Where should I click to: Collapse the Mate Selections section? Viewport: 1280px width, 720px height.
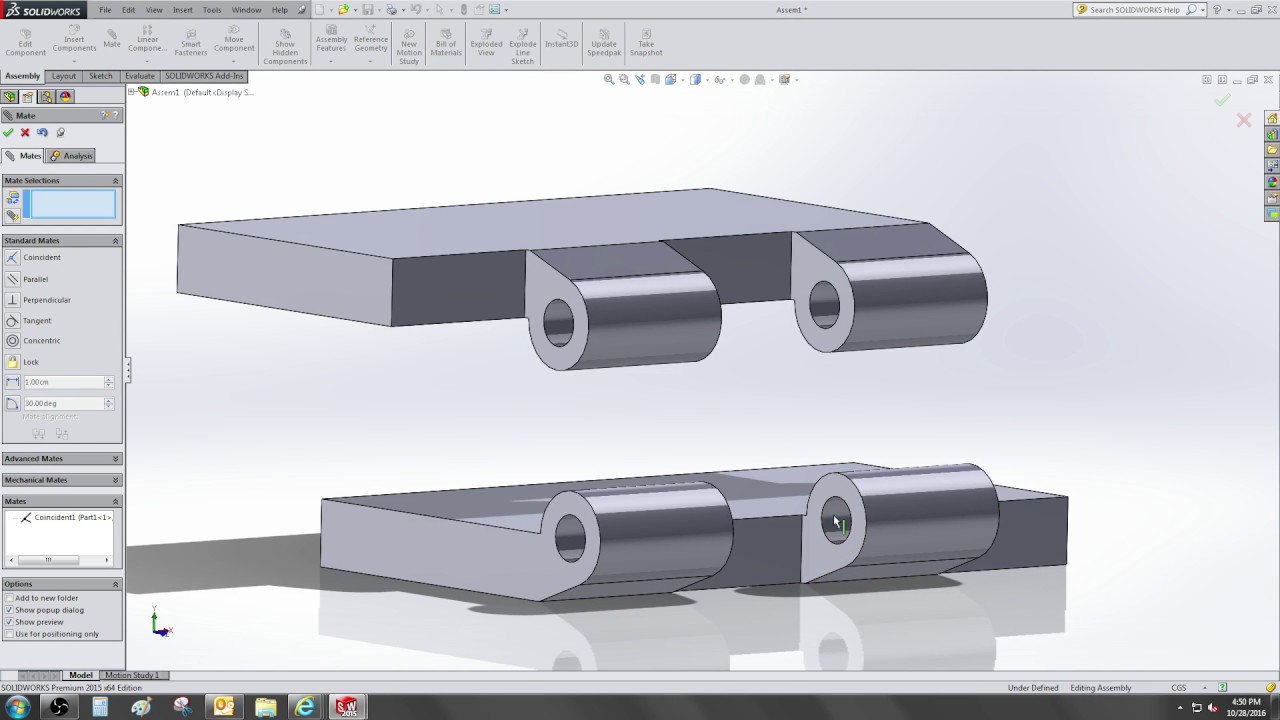(115, 181)
